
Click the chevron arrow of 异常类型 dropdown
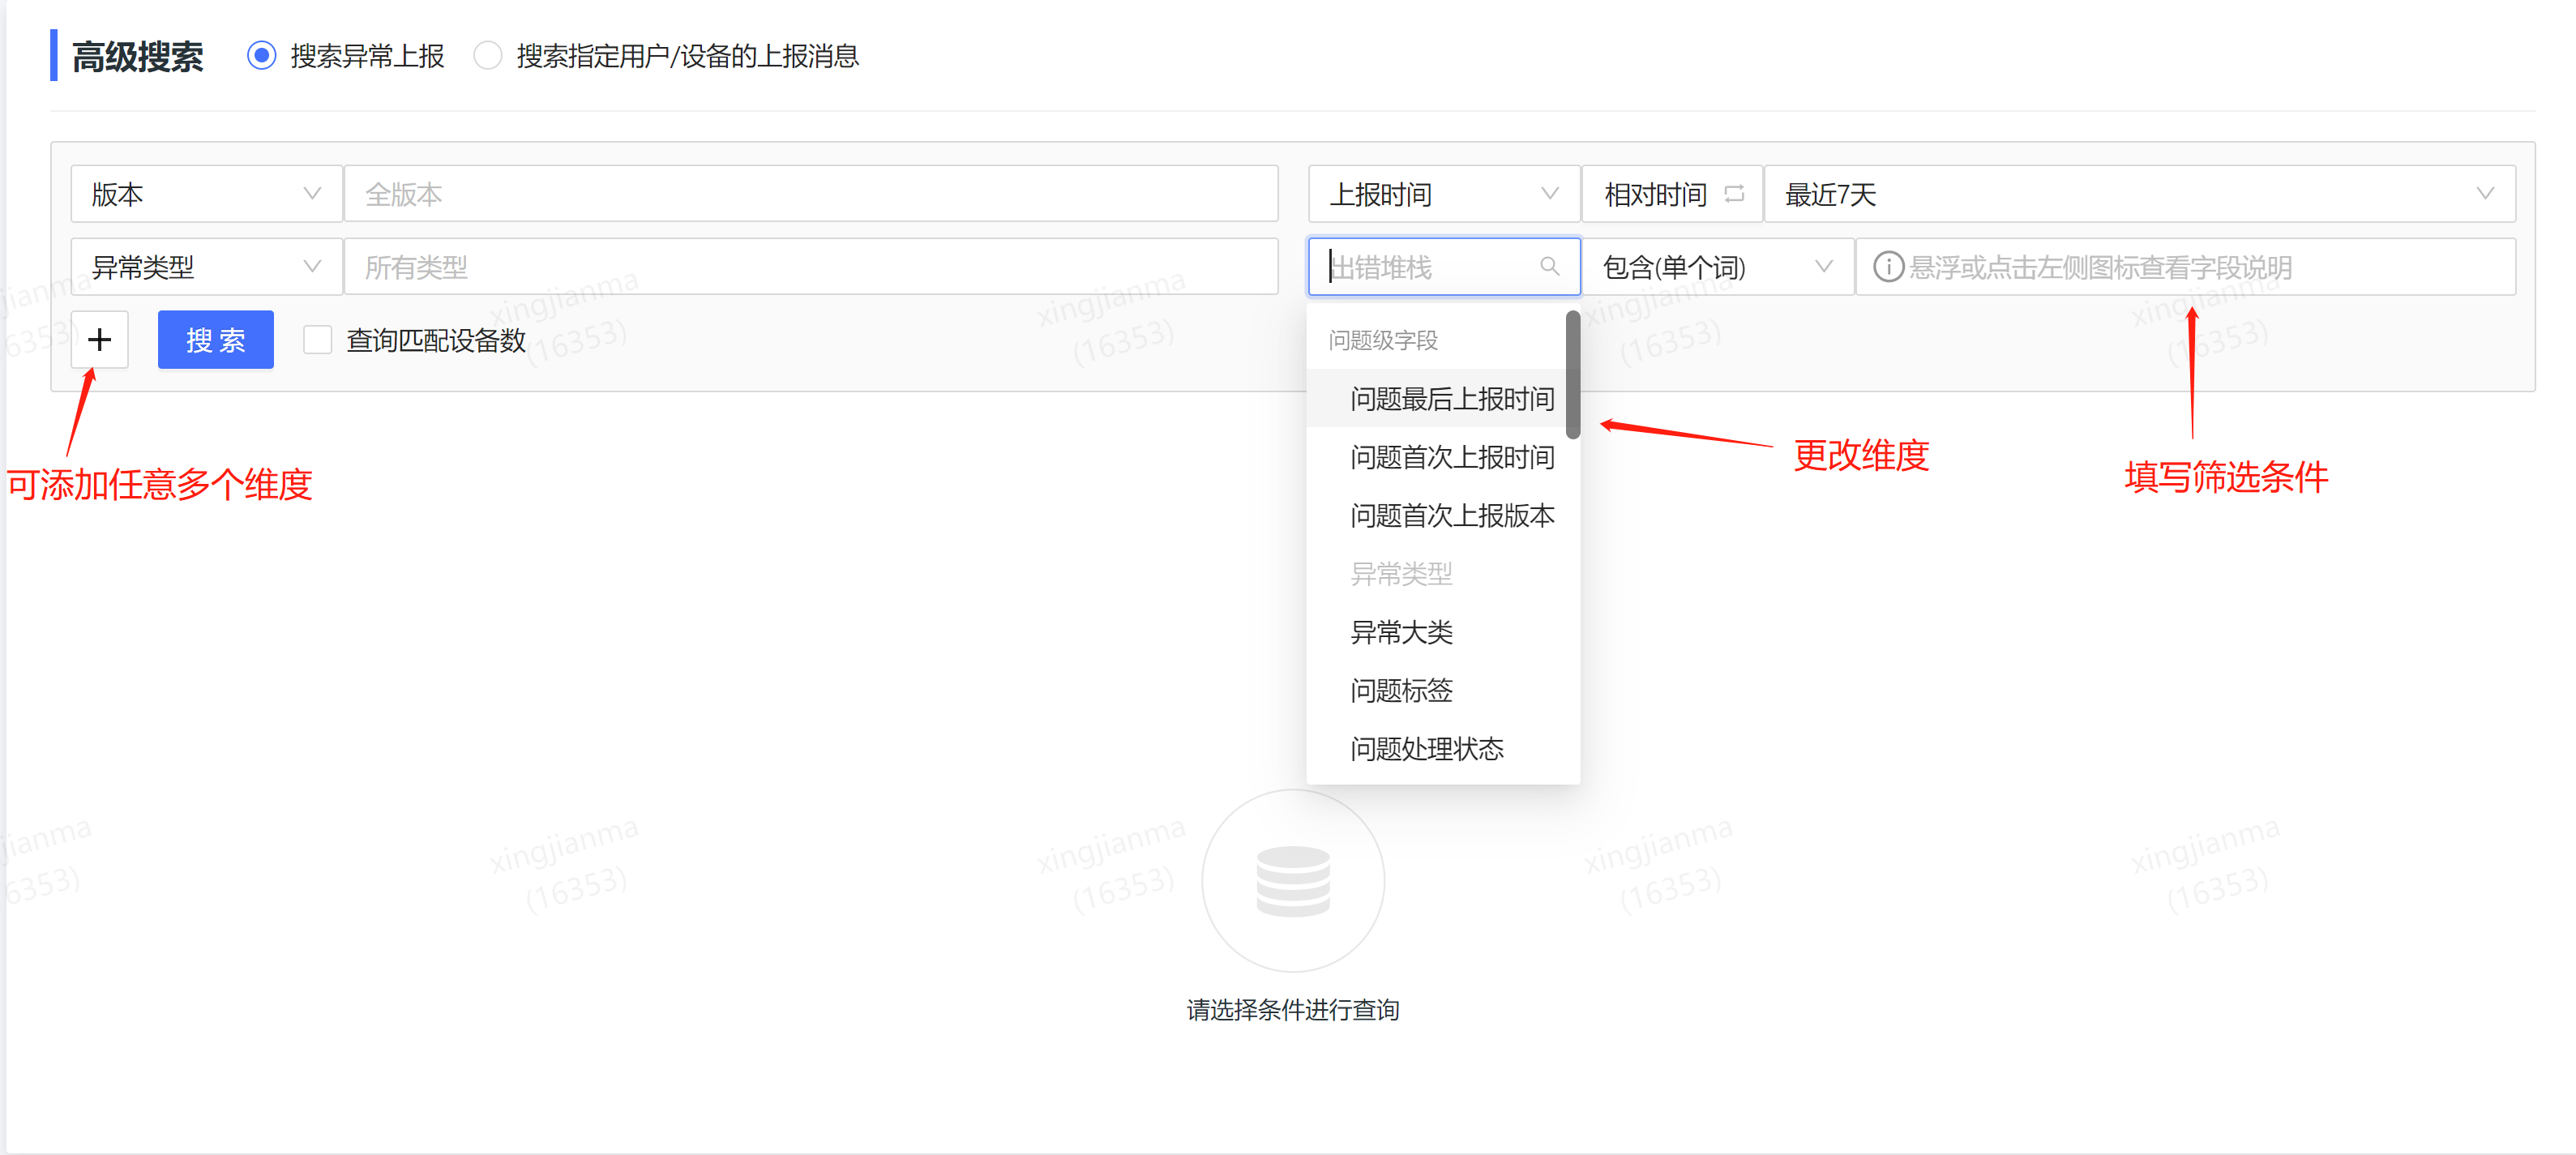point(312,267)
